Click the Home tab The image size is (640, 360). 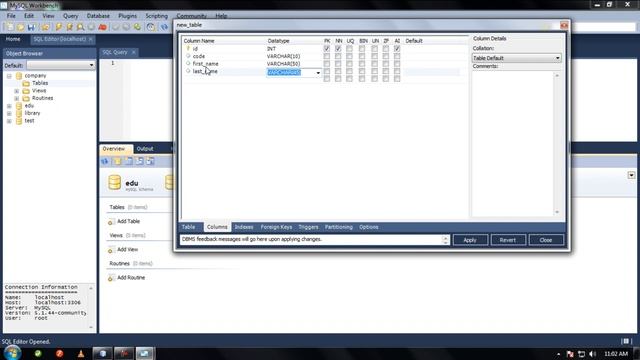[x=13, y=39]
